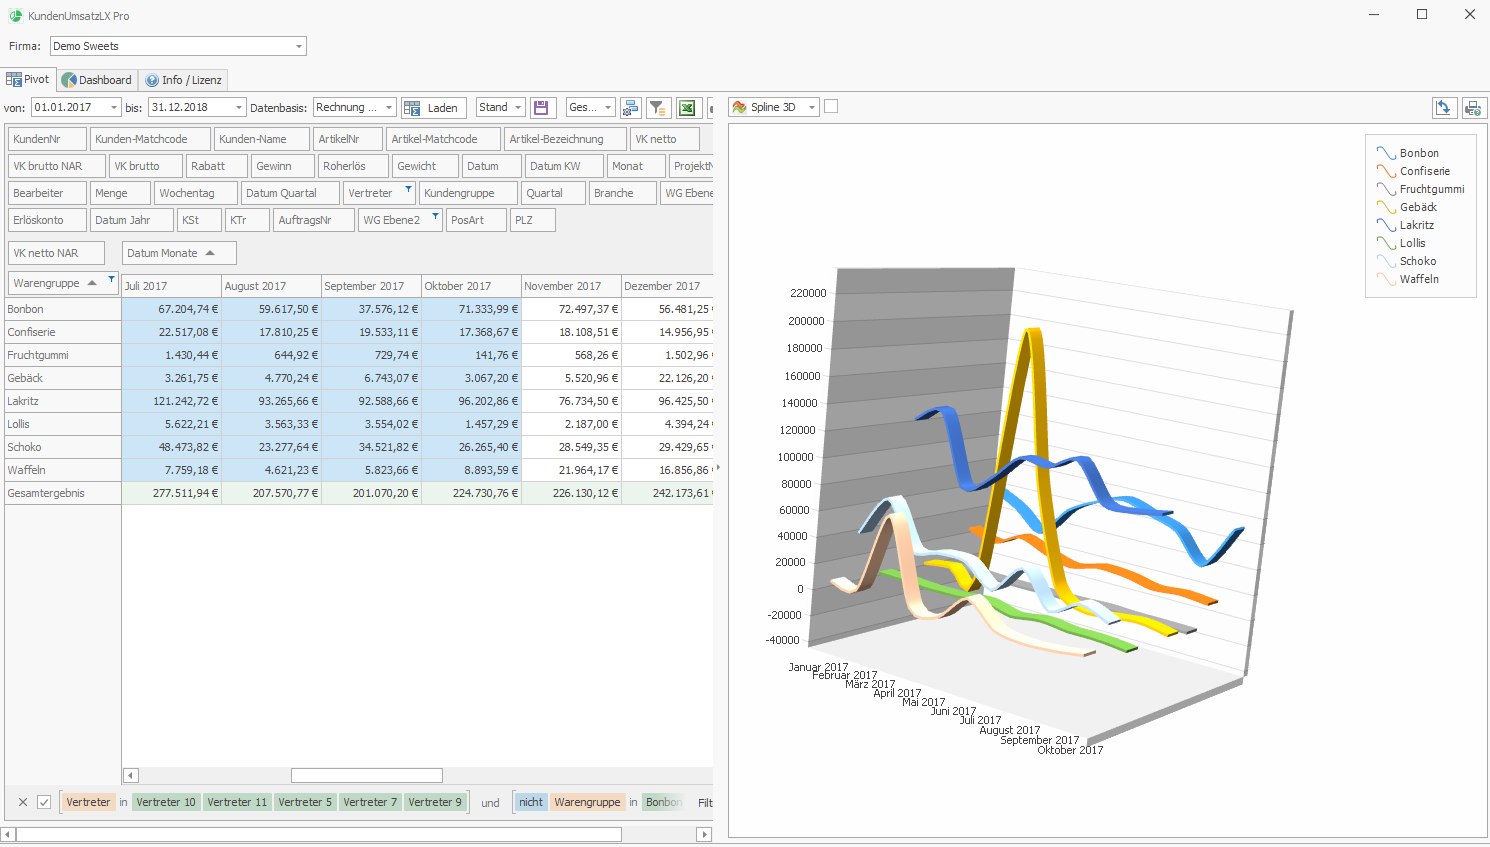The height and width of the screenshot is (847, 1490).
Task: Open the chart print preview icon
Action: point(1473,108)
